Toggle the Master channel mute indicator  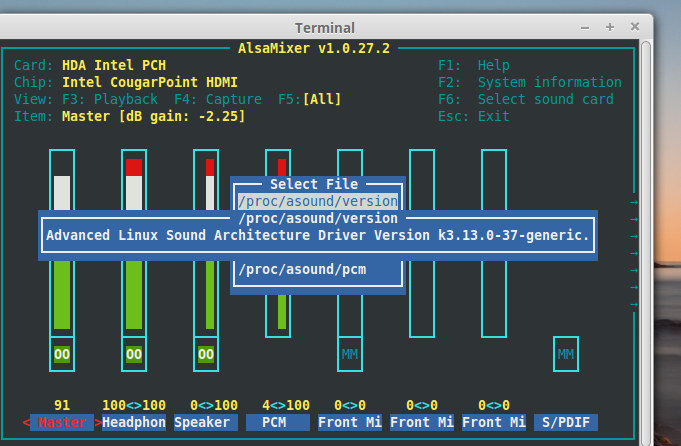(62, 354)
